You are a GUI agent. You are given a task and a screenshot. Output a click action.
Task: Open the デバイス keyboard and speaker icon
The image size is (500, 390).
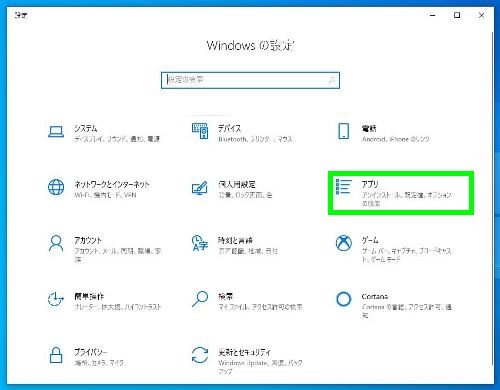[200, 131]
